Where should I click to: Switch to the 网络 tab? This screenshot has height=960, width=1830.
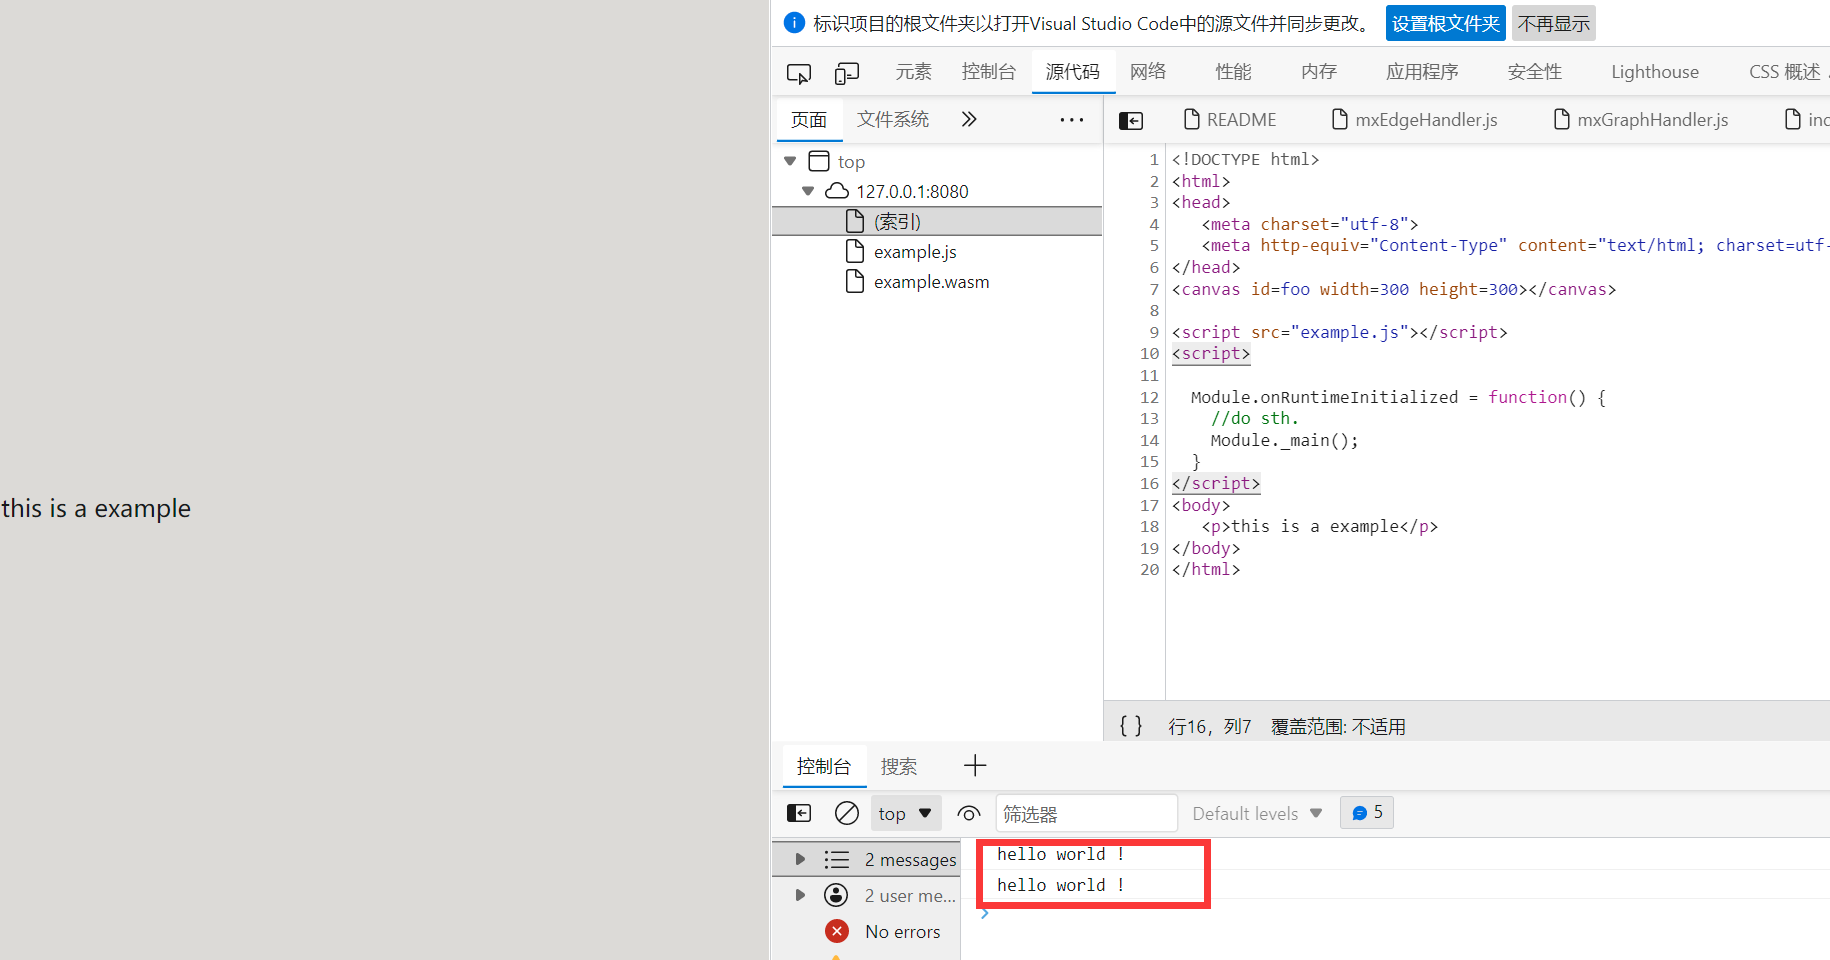1148,72
